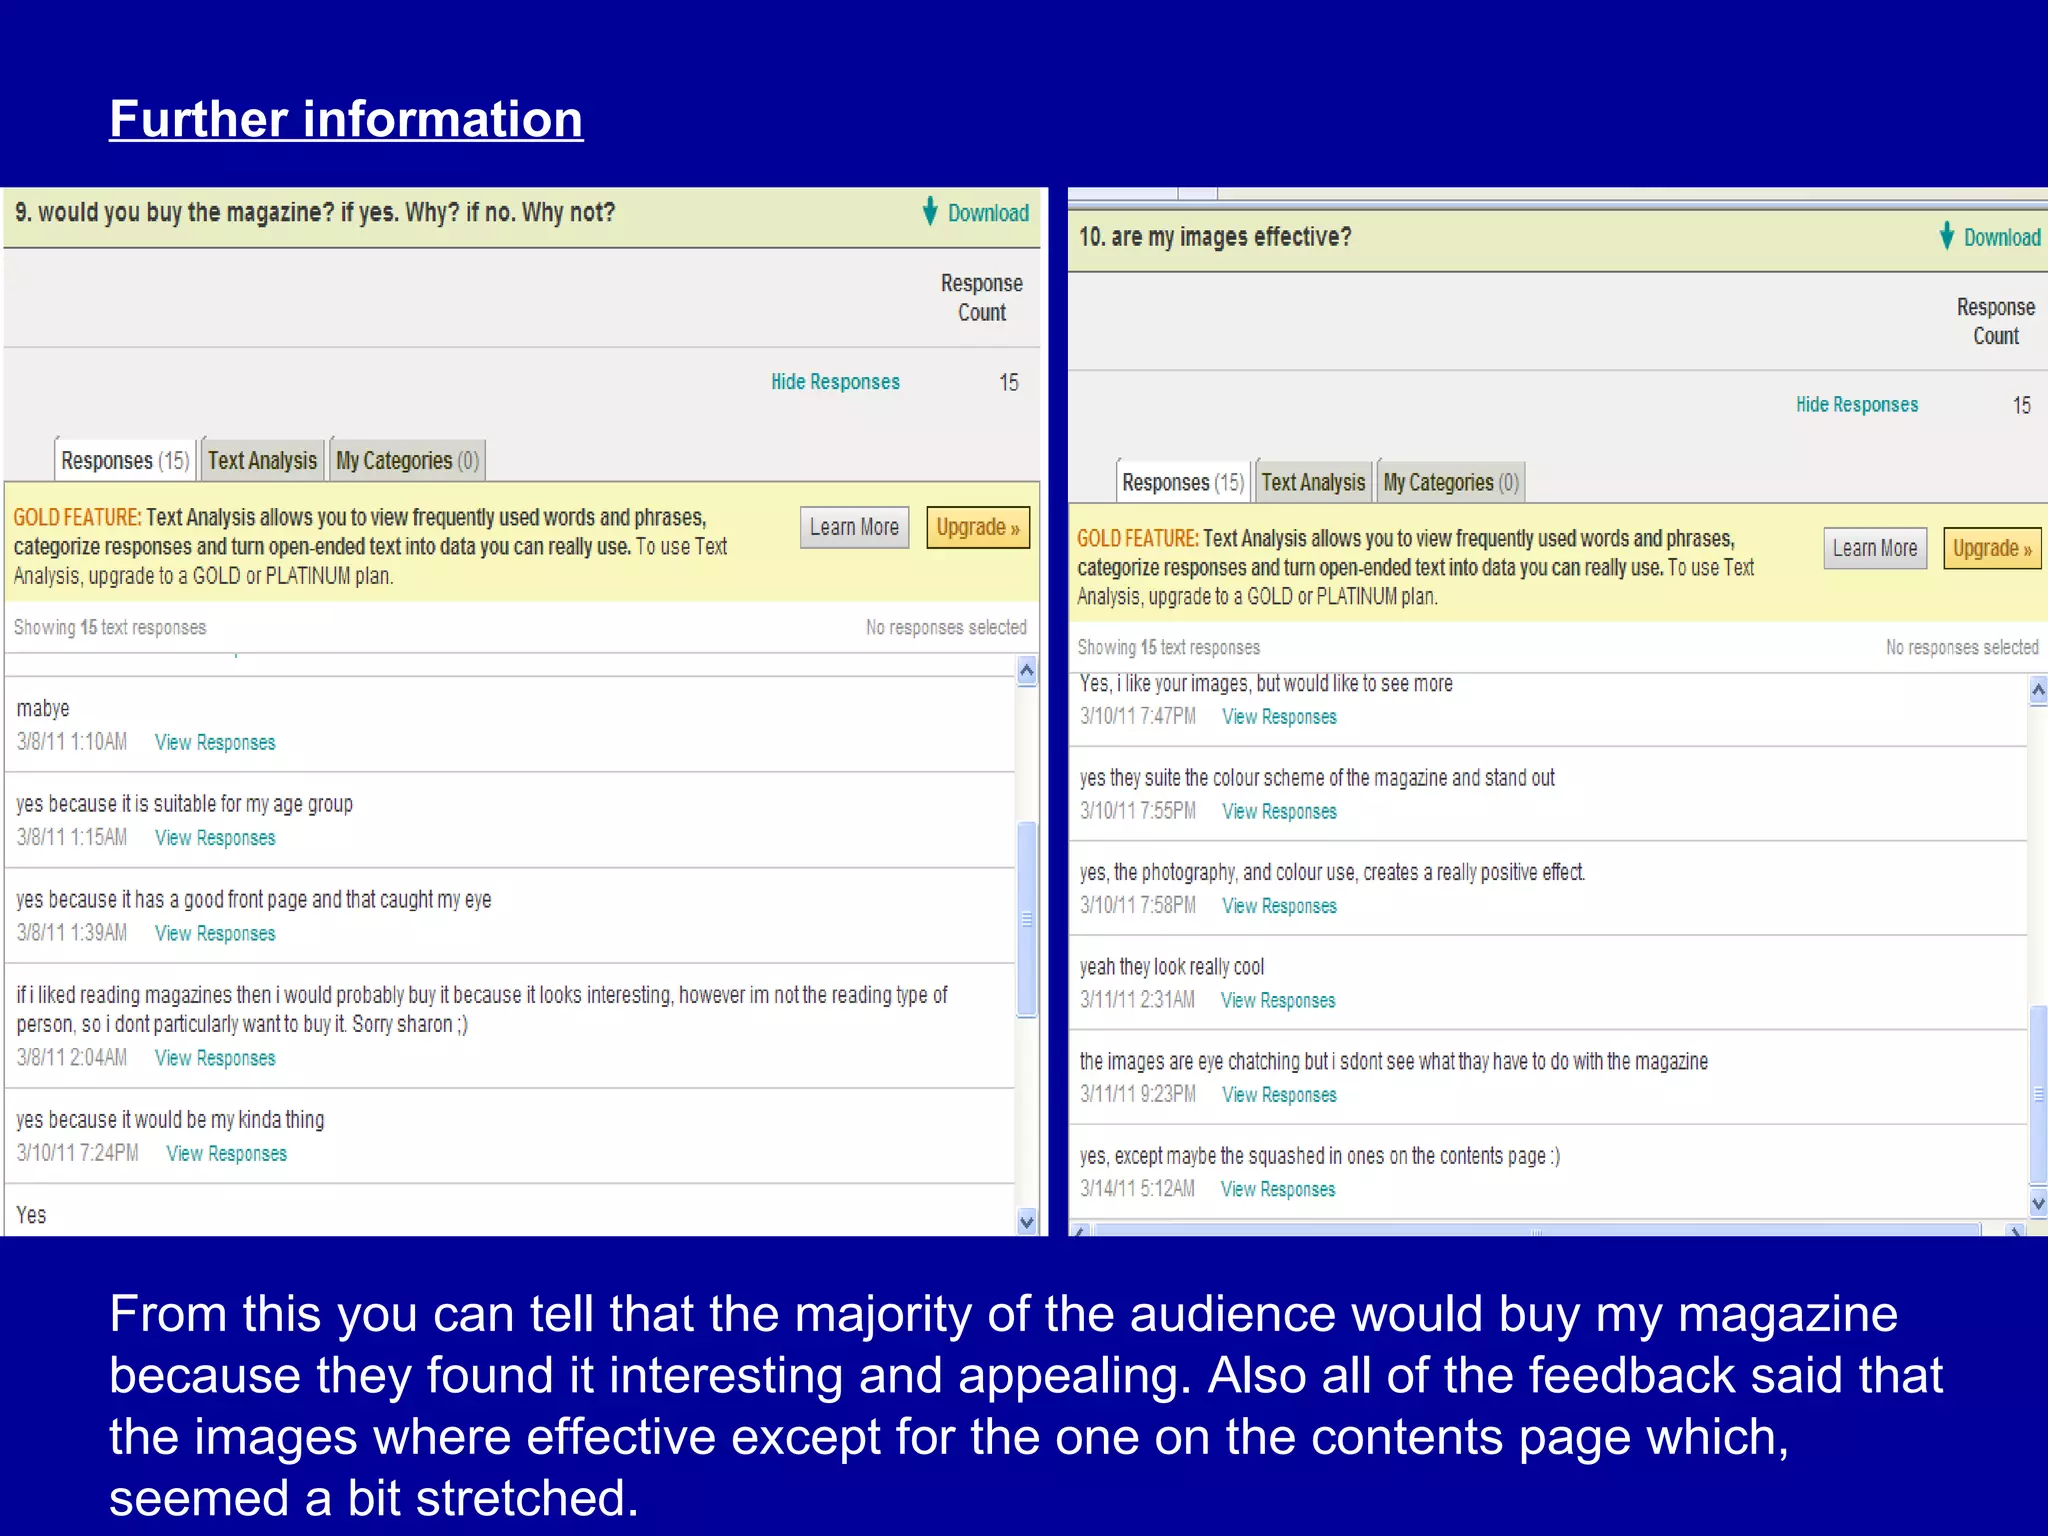The height and width of the screenshot is (1536, 2048).
Task: Click Upgrade button in question 9 panel
Action: tap(977, 527)
